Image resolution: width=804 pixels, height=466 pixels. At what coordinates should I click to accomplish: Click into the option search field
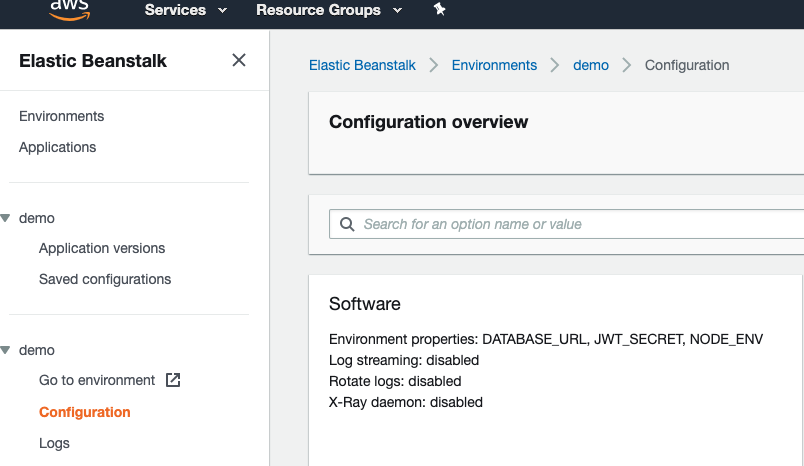(567, 224)
